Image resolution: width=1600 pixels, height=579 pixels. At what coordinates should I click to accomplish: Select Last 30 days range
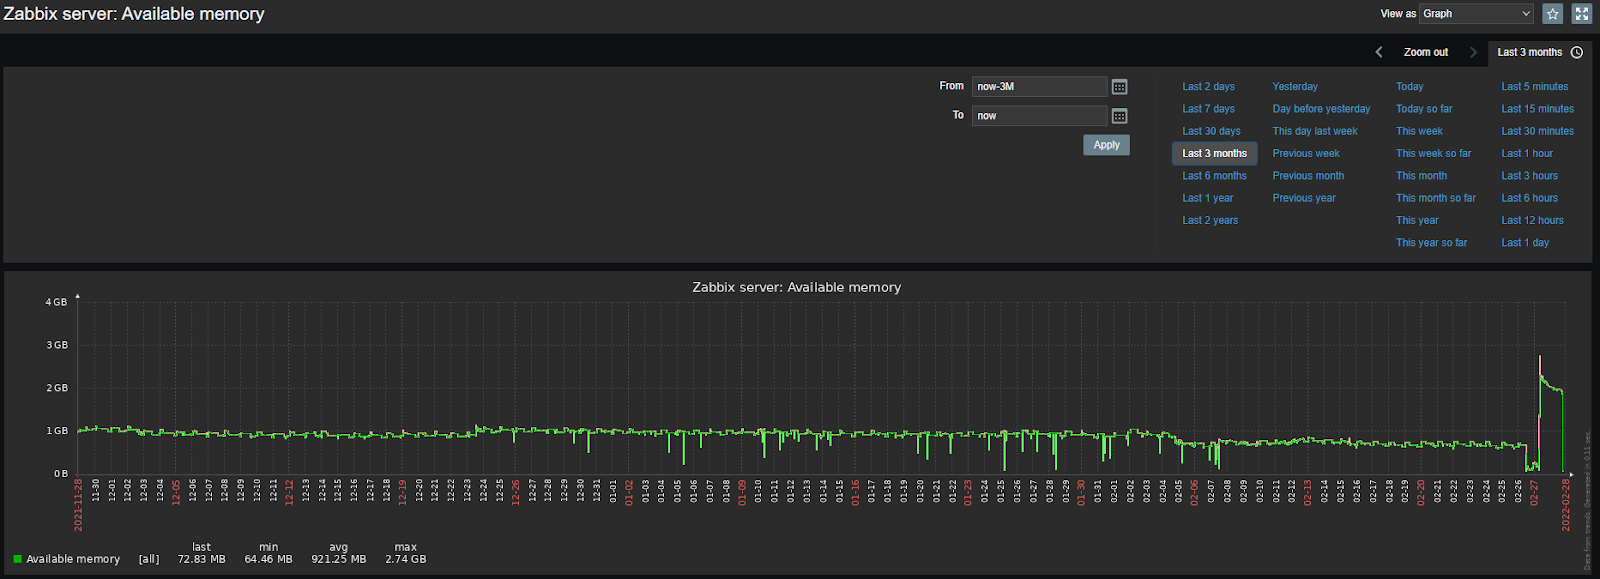[1211, 131]
